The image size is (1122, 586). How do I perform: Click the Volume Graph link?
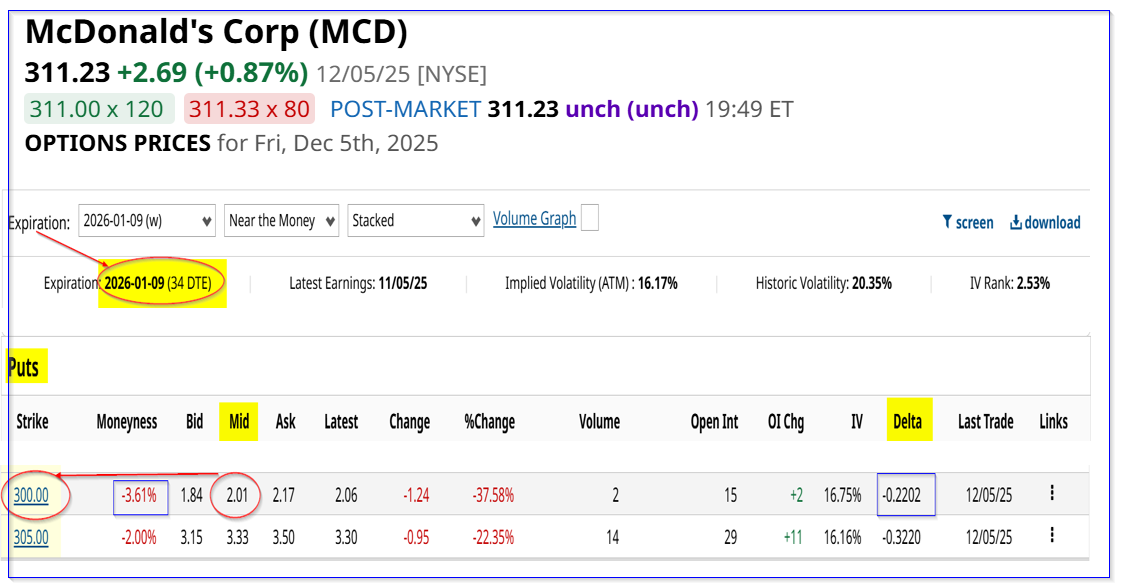tap(534, 218)
